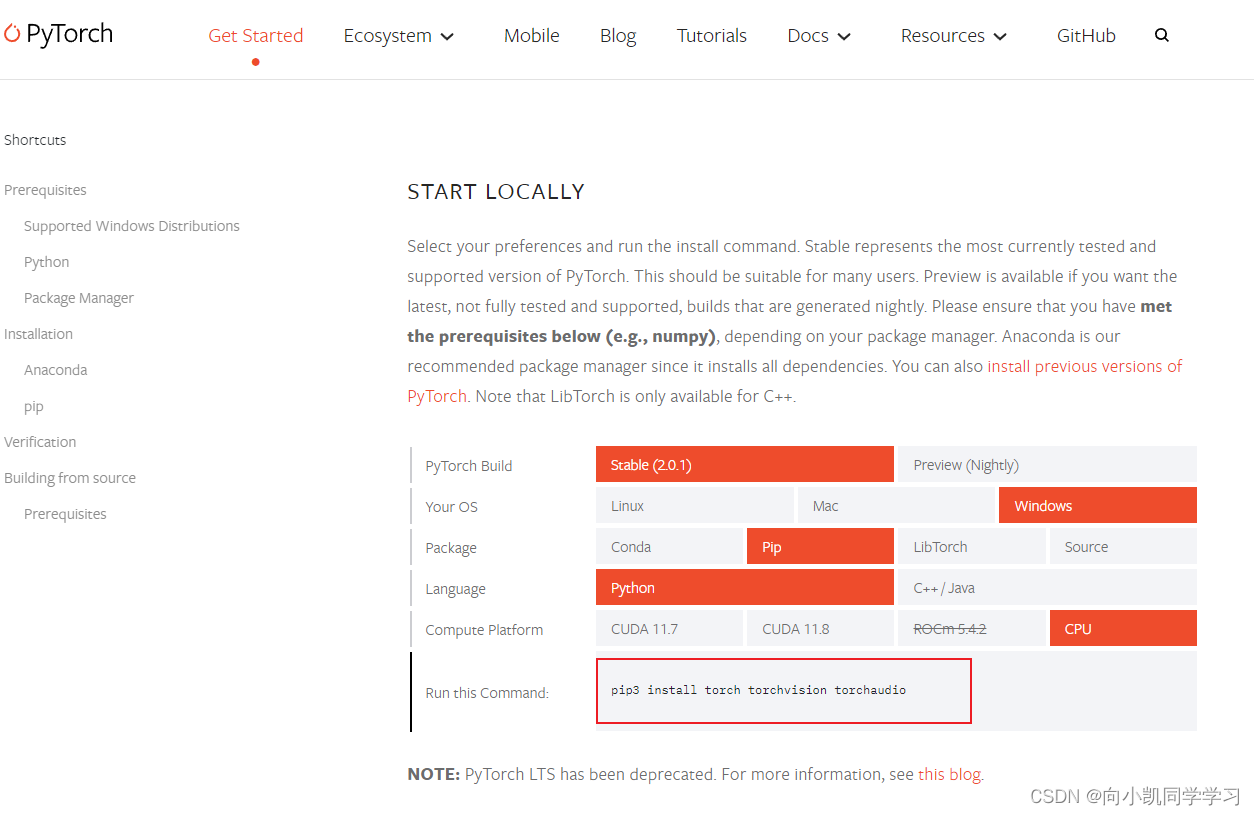Screen dimensions: 1254x815
Task: Click the 'PyTorch Build' row label
Action: pos(469,466)
